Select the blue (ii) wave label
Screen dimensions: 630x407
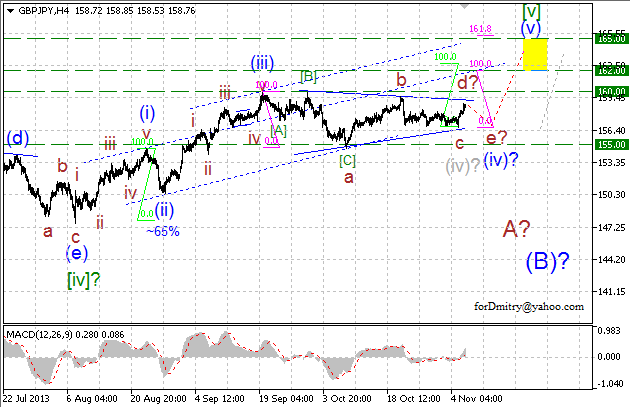tap(164, 210)
